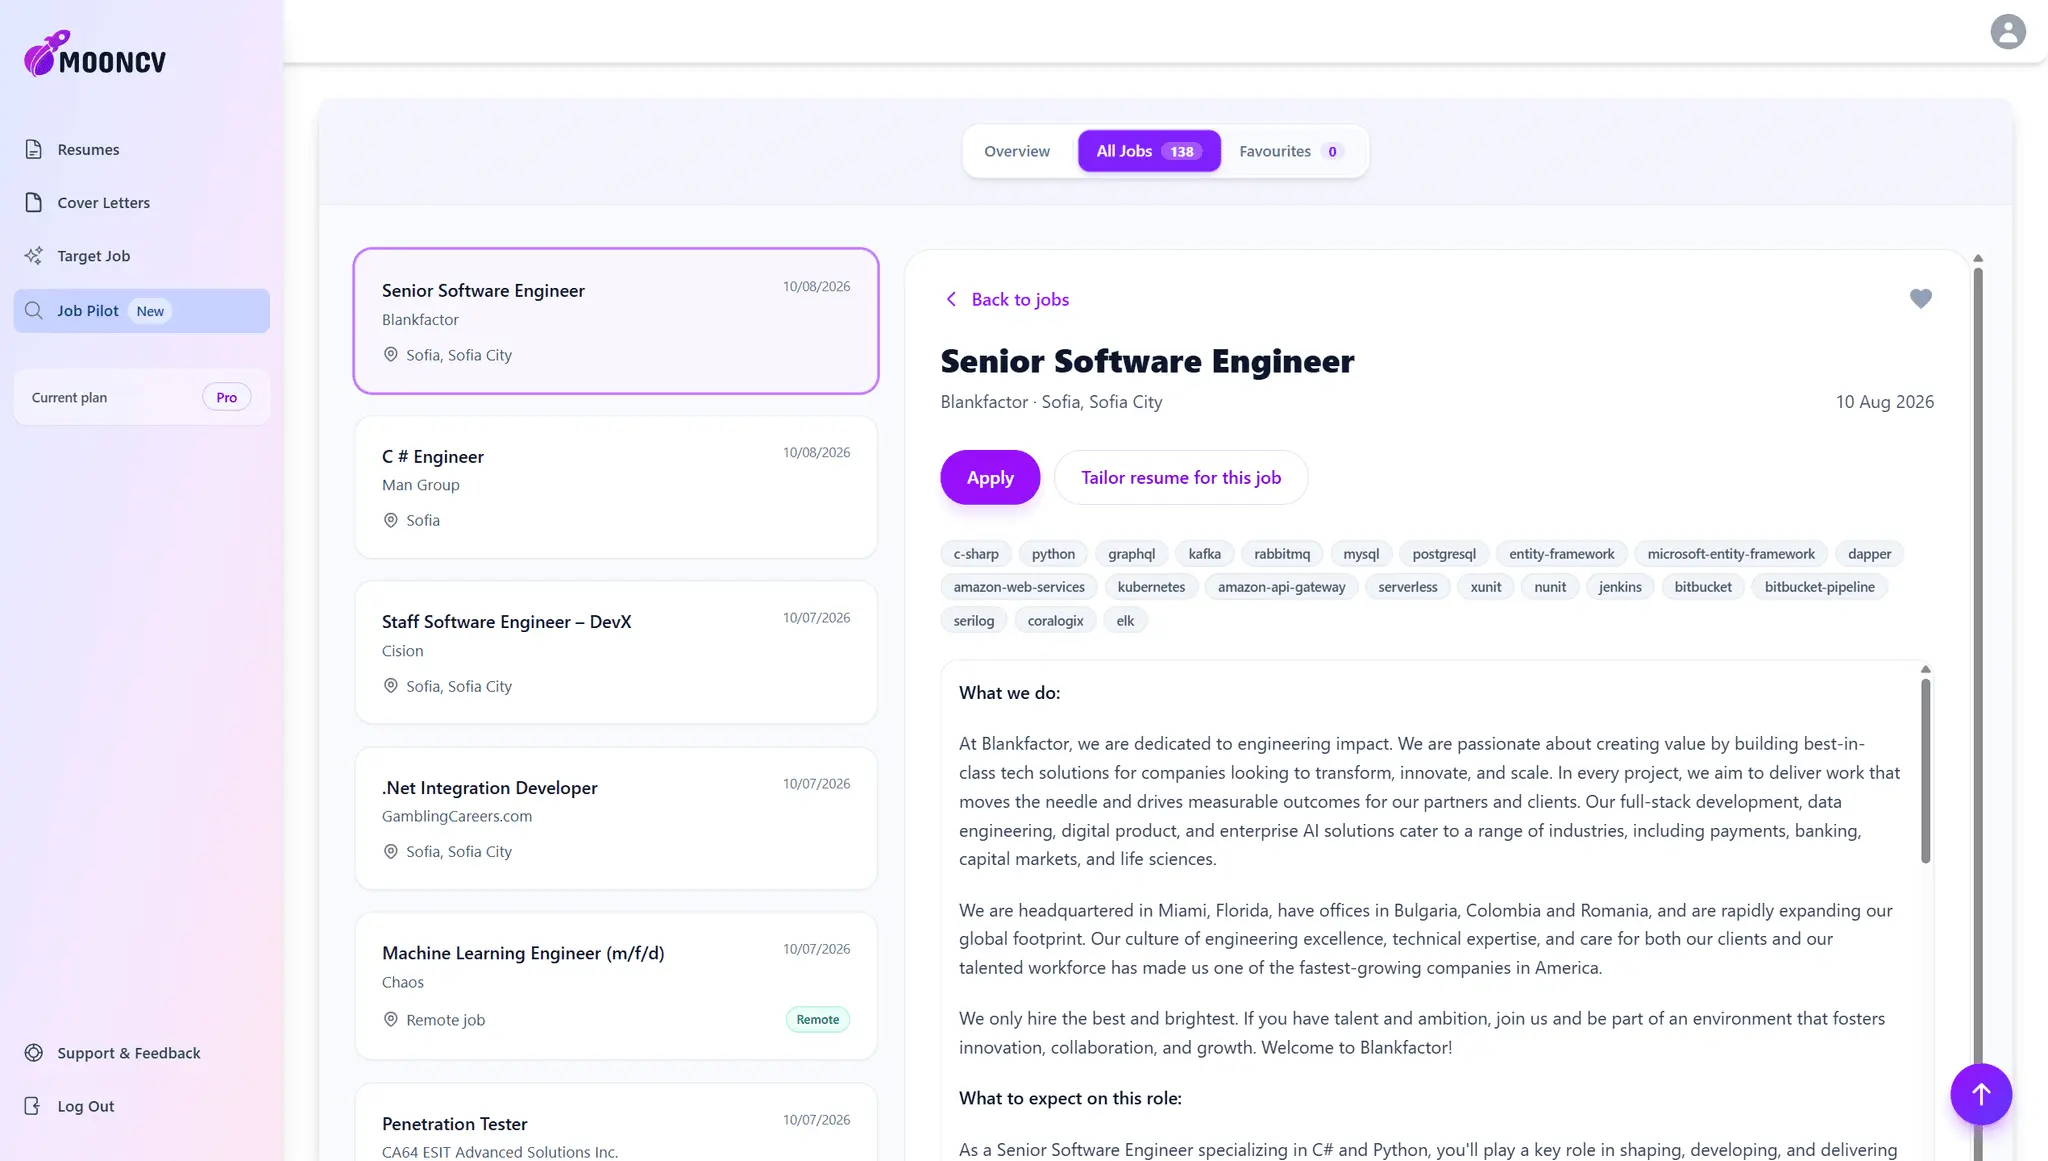
Task: Click Log Out
Action: click(x=141, y=1105)
